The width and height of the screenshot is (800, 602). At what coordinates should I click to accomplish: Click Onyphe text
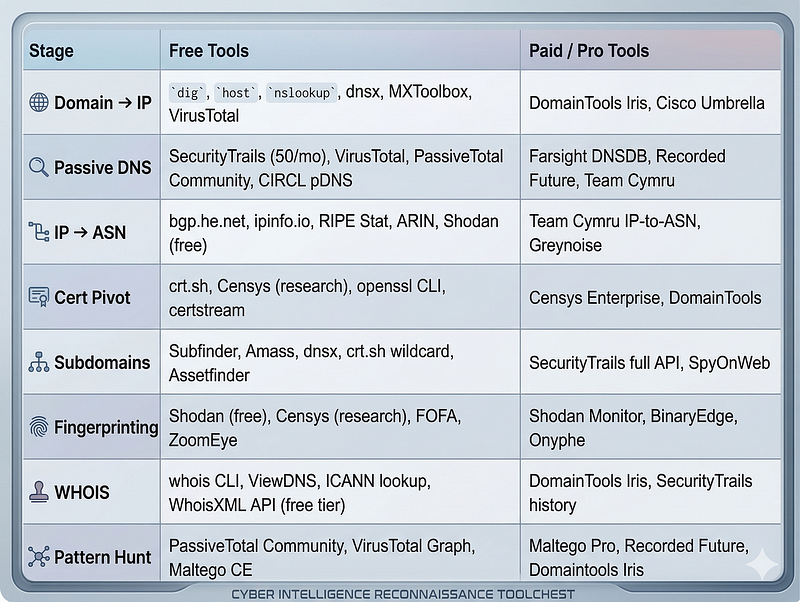point(557,440)
